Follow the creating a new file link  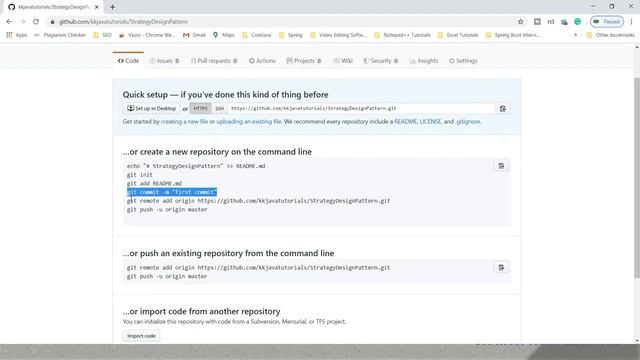(184, 122)
